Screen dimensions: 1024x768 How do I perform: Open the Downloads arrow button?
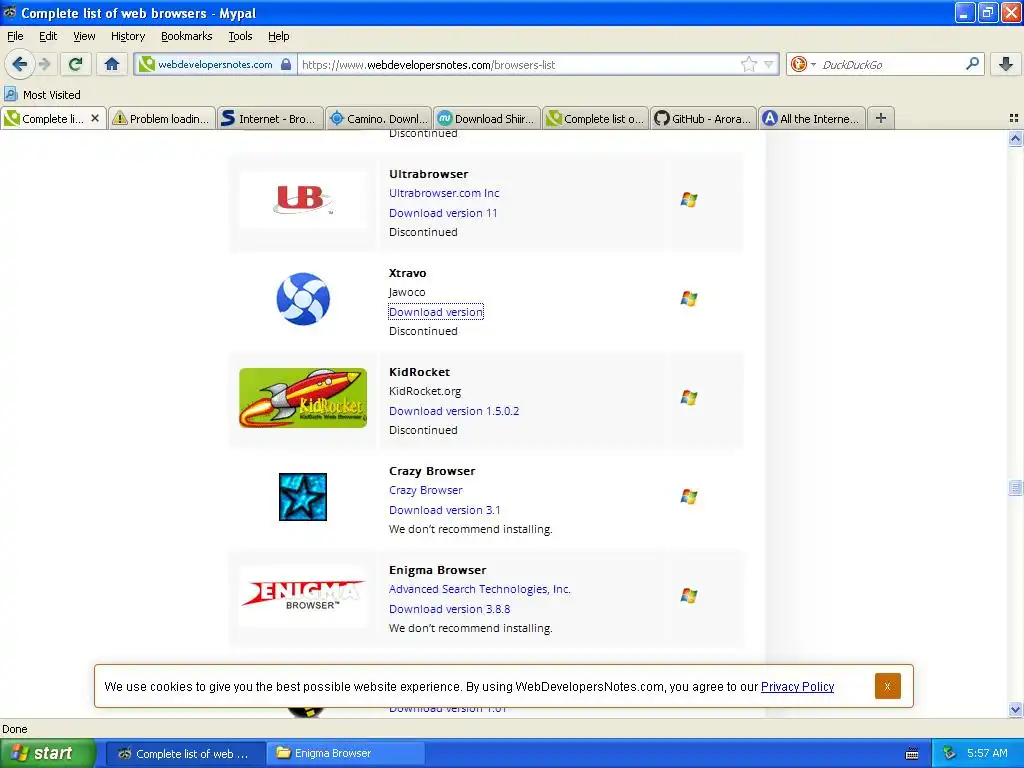pos(1006,64)
